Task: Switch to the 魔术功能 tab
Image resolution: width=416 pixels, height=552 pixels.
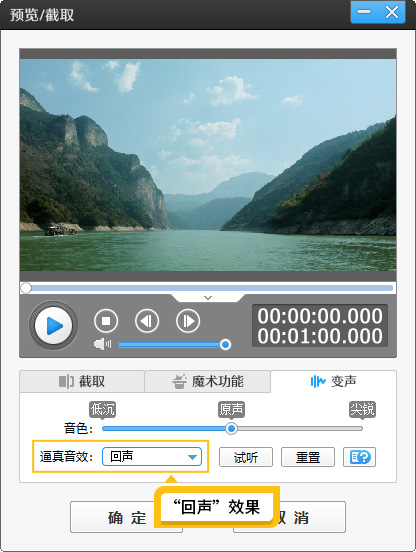Action: tap(207, 381)
